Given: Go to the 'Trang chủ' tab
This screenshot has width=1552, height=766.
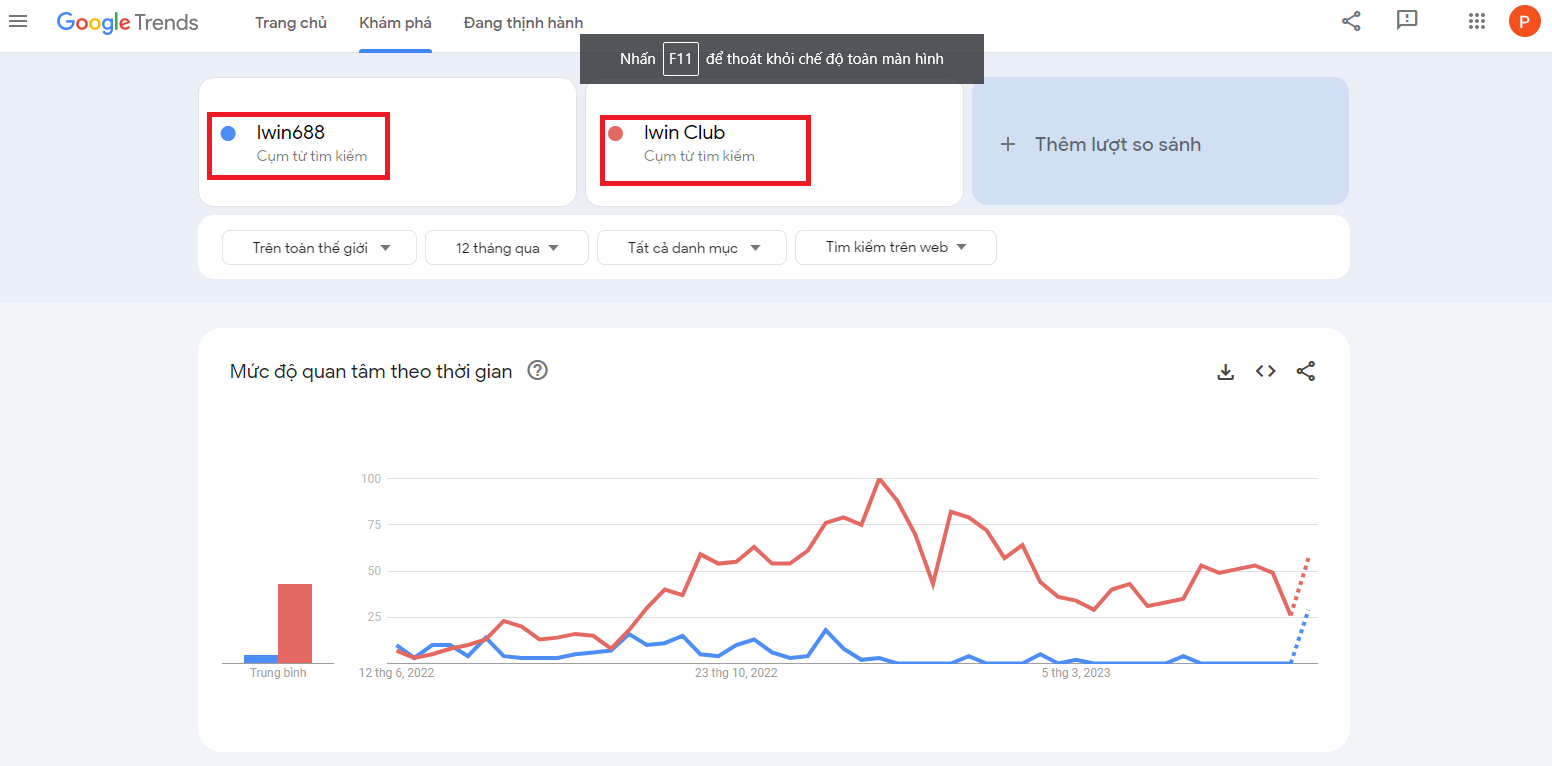Looking at the screenshot, I should tap(291, 23).
